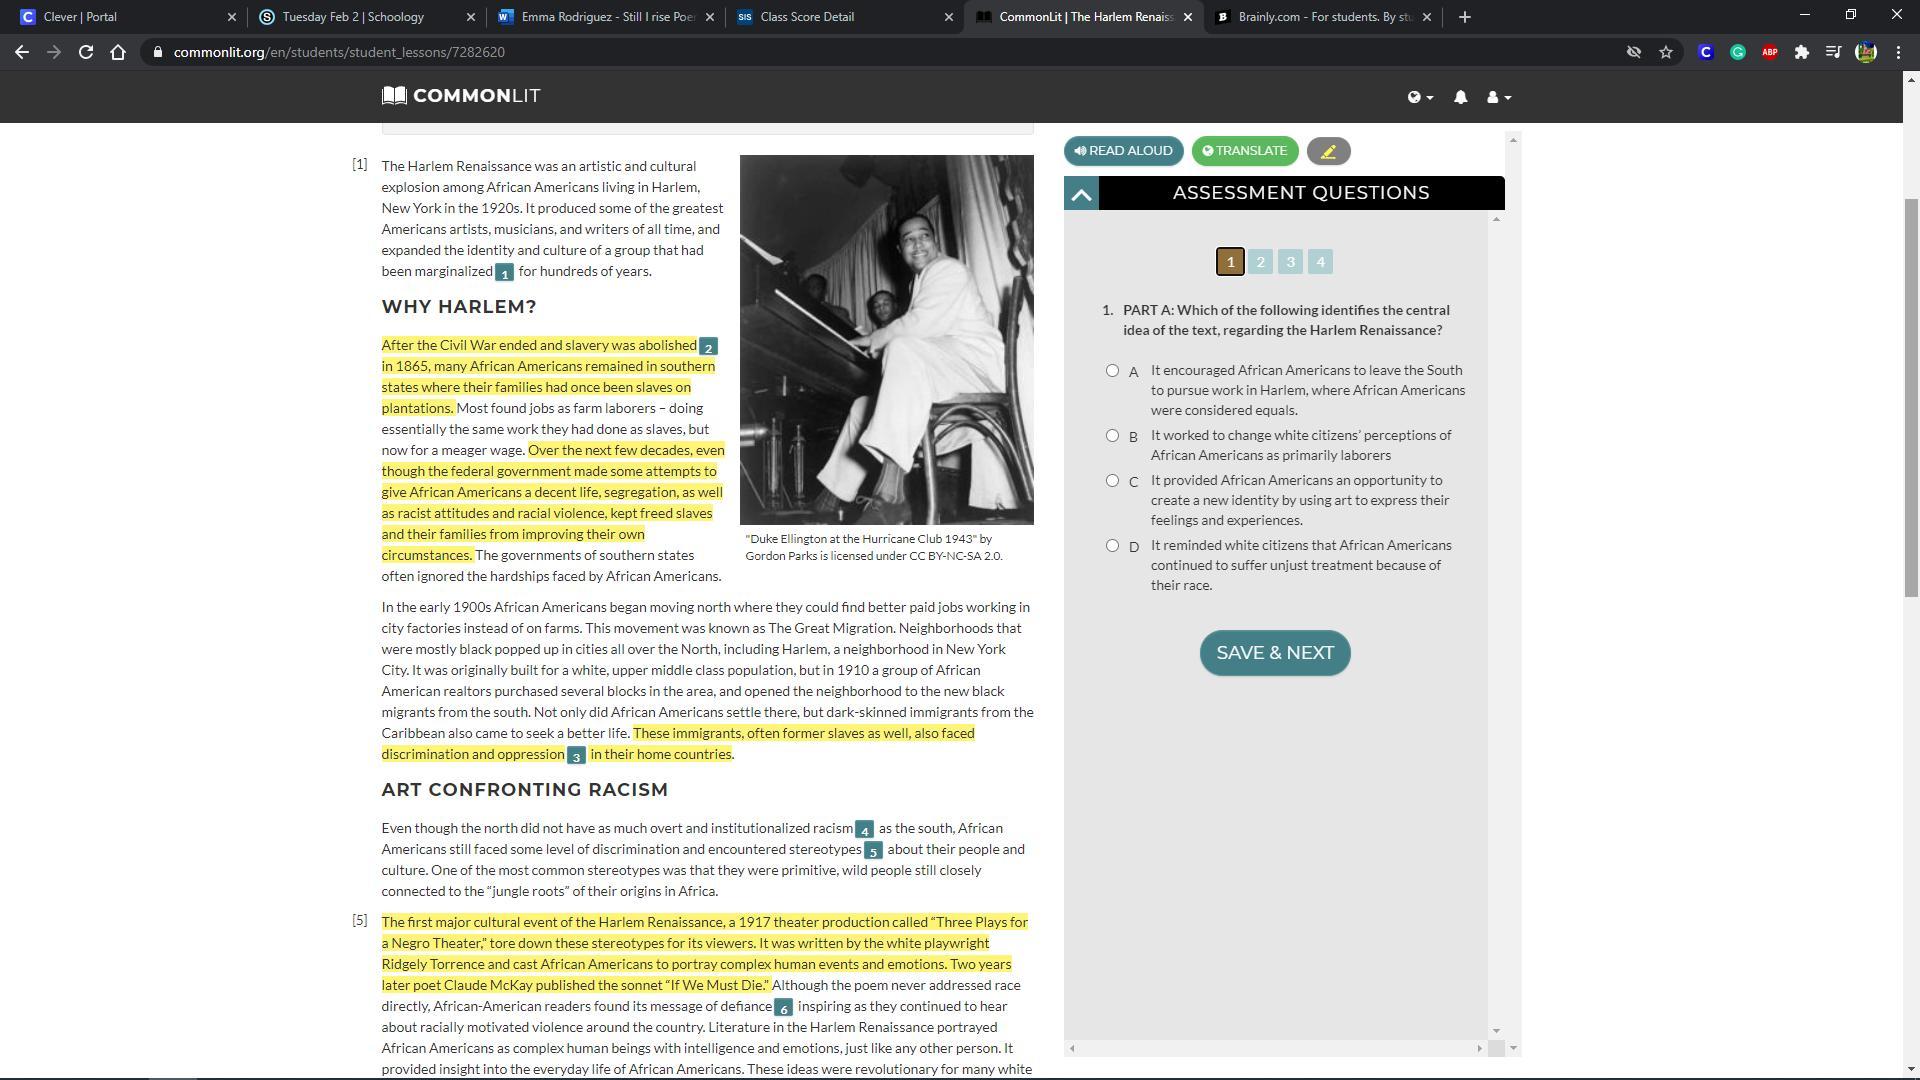Open the browser extensions puzzle icon
The height and width of the screenshot is (1080, 1920).
tap(1801, 52)
